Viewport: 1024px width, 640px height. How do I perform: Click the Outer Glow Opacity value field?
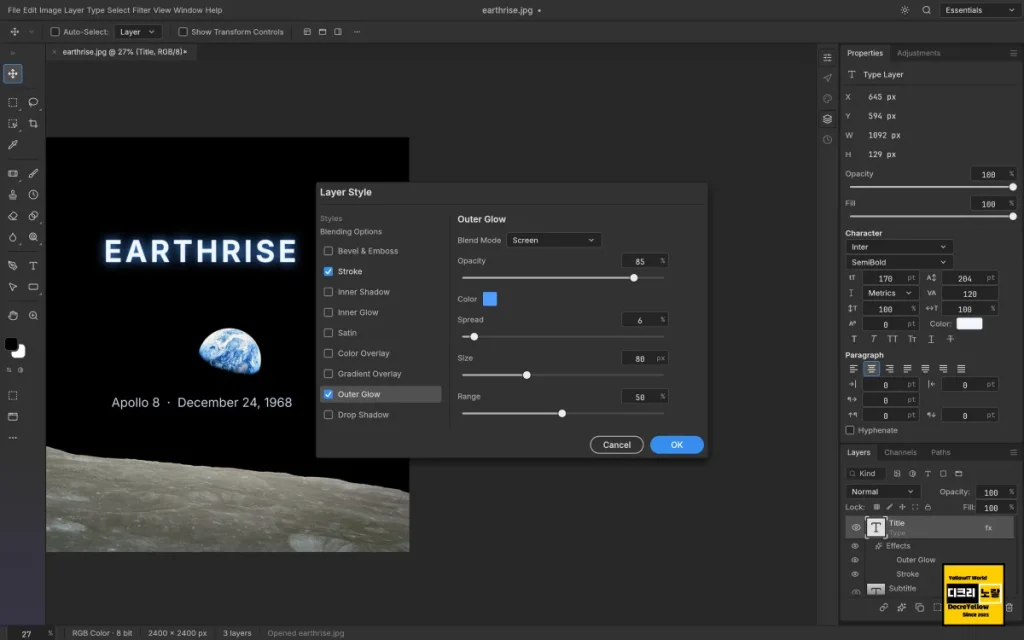tap(644, 261)
